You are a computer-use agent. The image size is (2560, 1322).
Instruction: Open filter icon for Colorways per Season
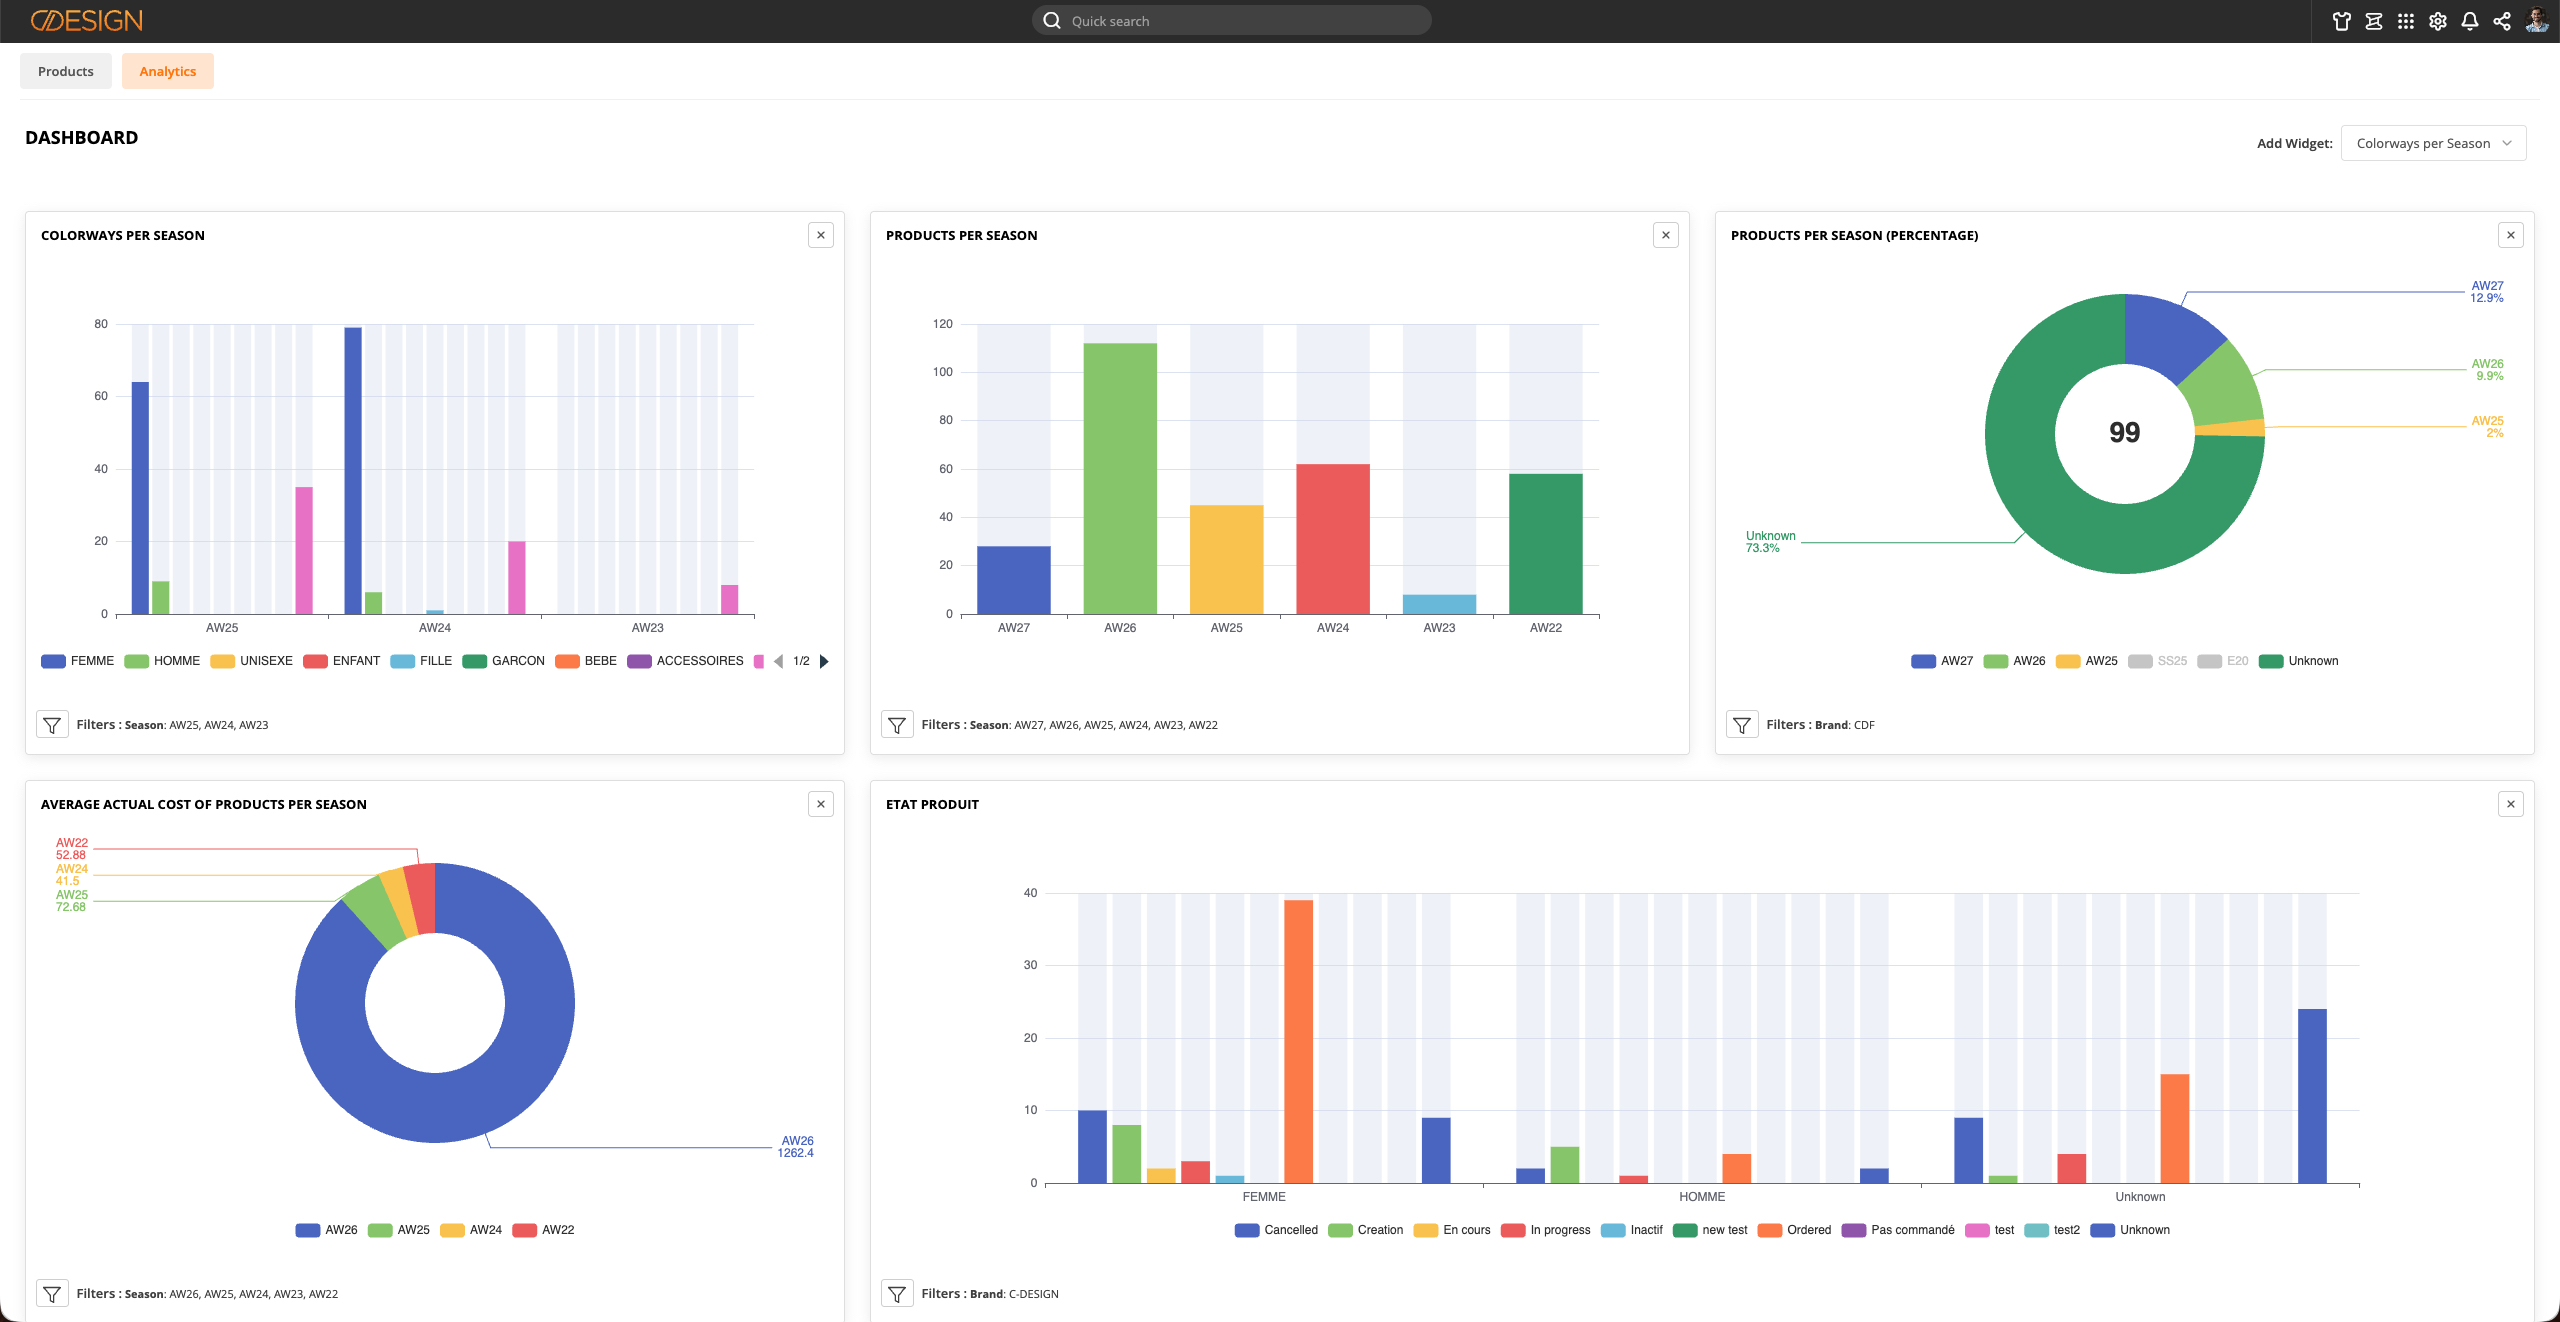coord(52,725)
